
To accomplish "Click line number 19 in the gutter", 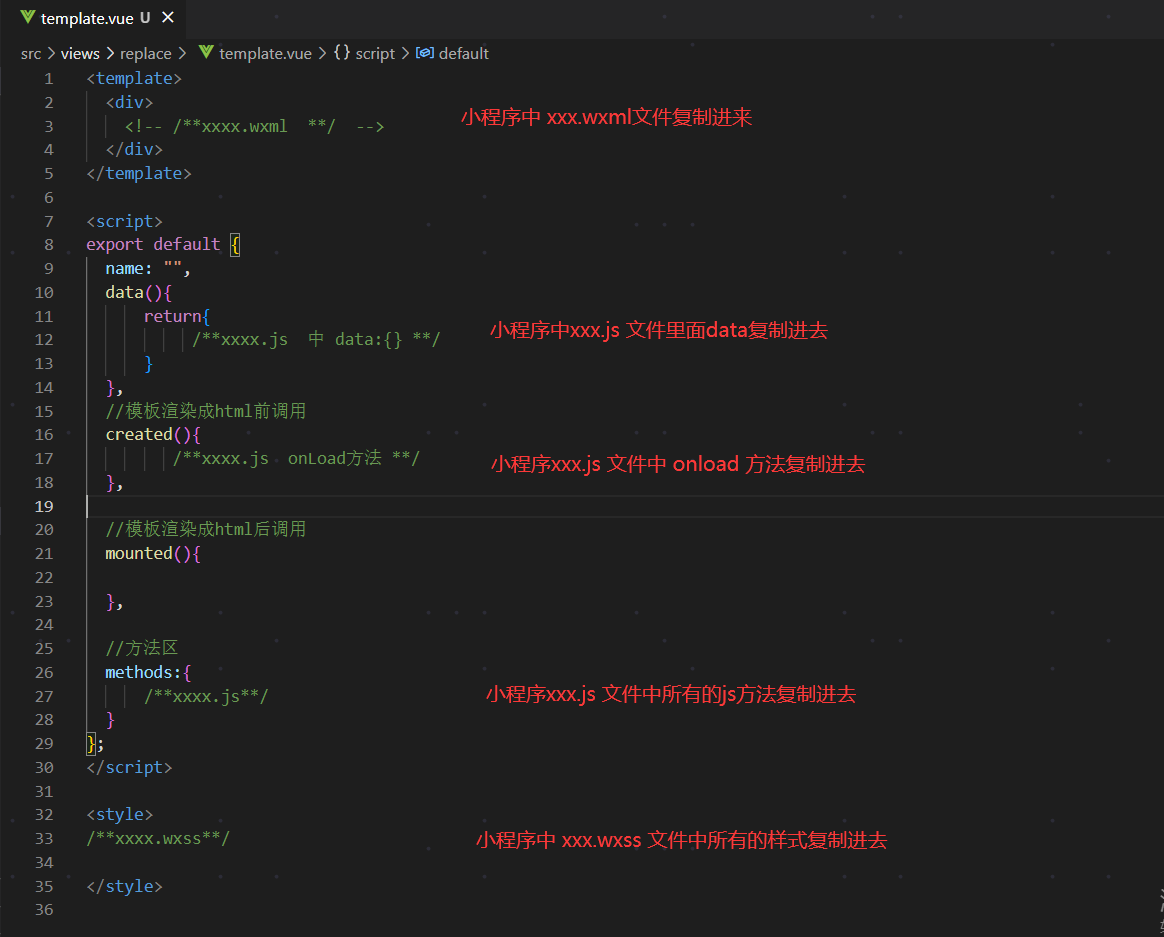I will (x=44, y=506).
